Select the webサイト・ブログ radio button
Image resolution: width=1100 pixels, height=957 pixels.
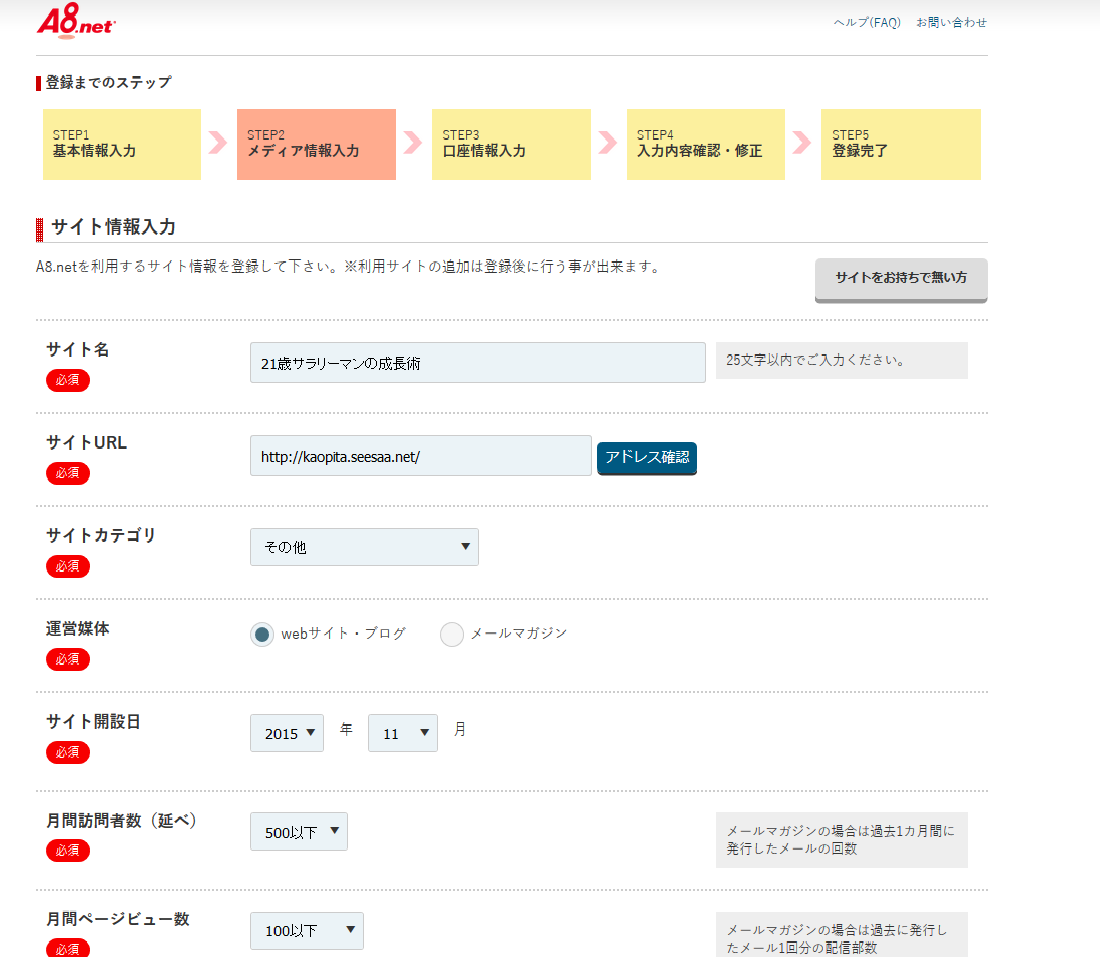click(261, 634)
